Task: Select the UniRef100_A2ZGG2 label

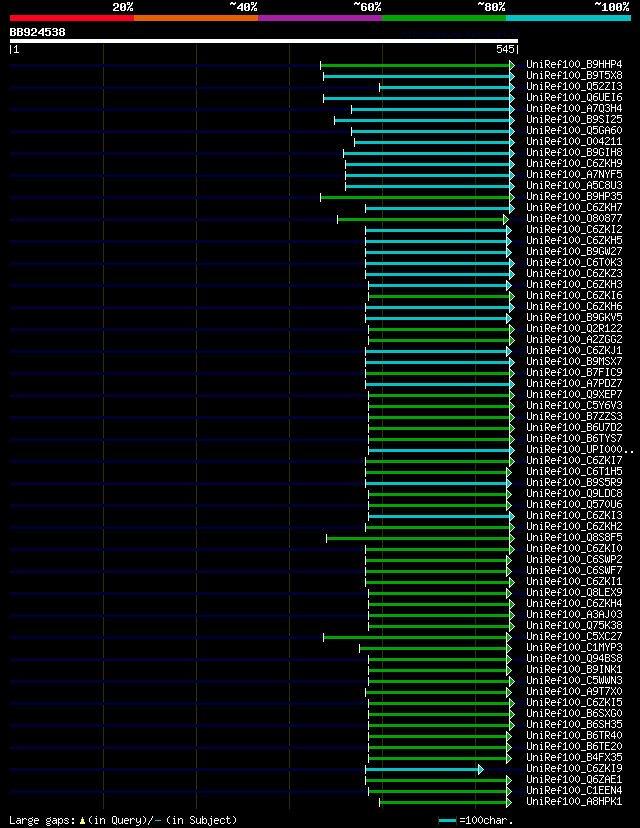Action: click(574, 340)
